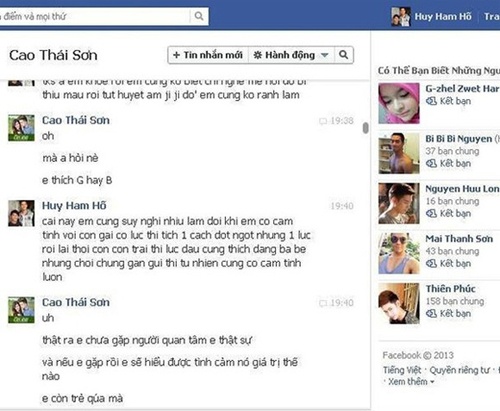The width and height of the screenshot is (500, 411).
Task: Click add-friend icon for Thiên Phúc
Action: coord(431,313)
